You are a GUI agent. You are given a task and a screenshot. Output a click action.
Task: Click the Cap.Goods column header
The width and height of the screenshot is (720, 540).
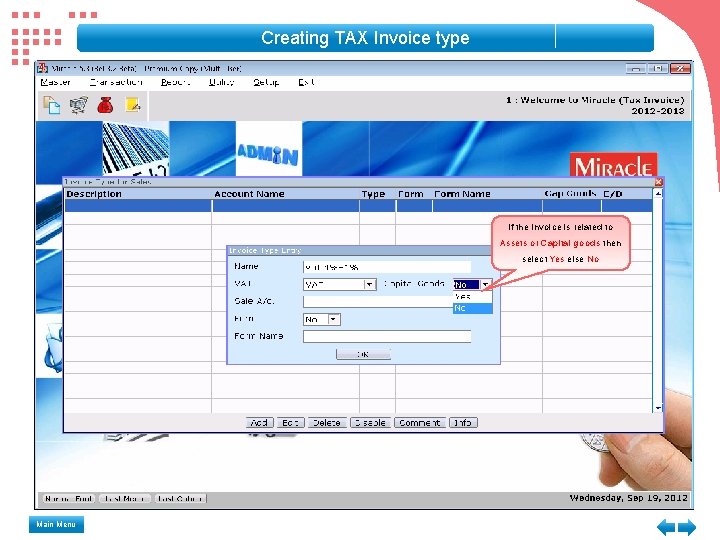tap(570, 194)
